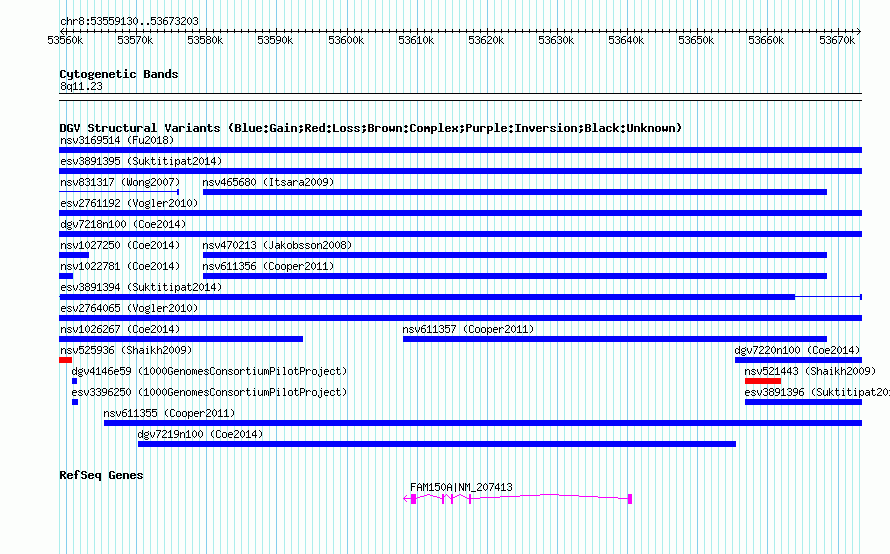Click the nsv525936 (Shaikh2009) label
The image size is (890, 554).
click(126, 350)
